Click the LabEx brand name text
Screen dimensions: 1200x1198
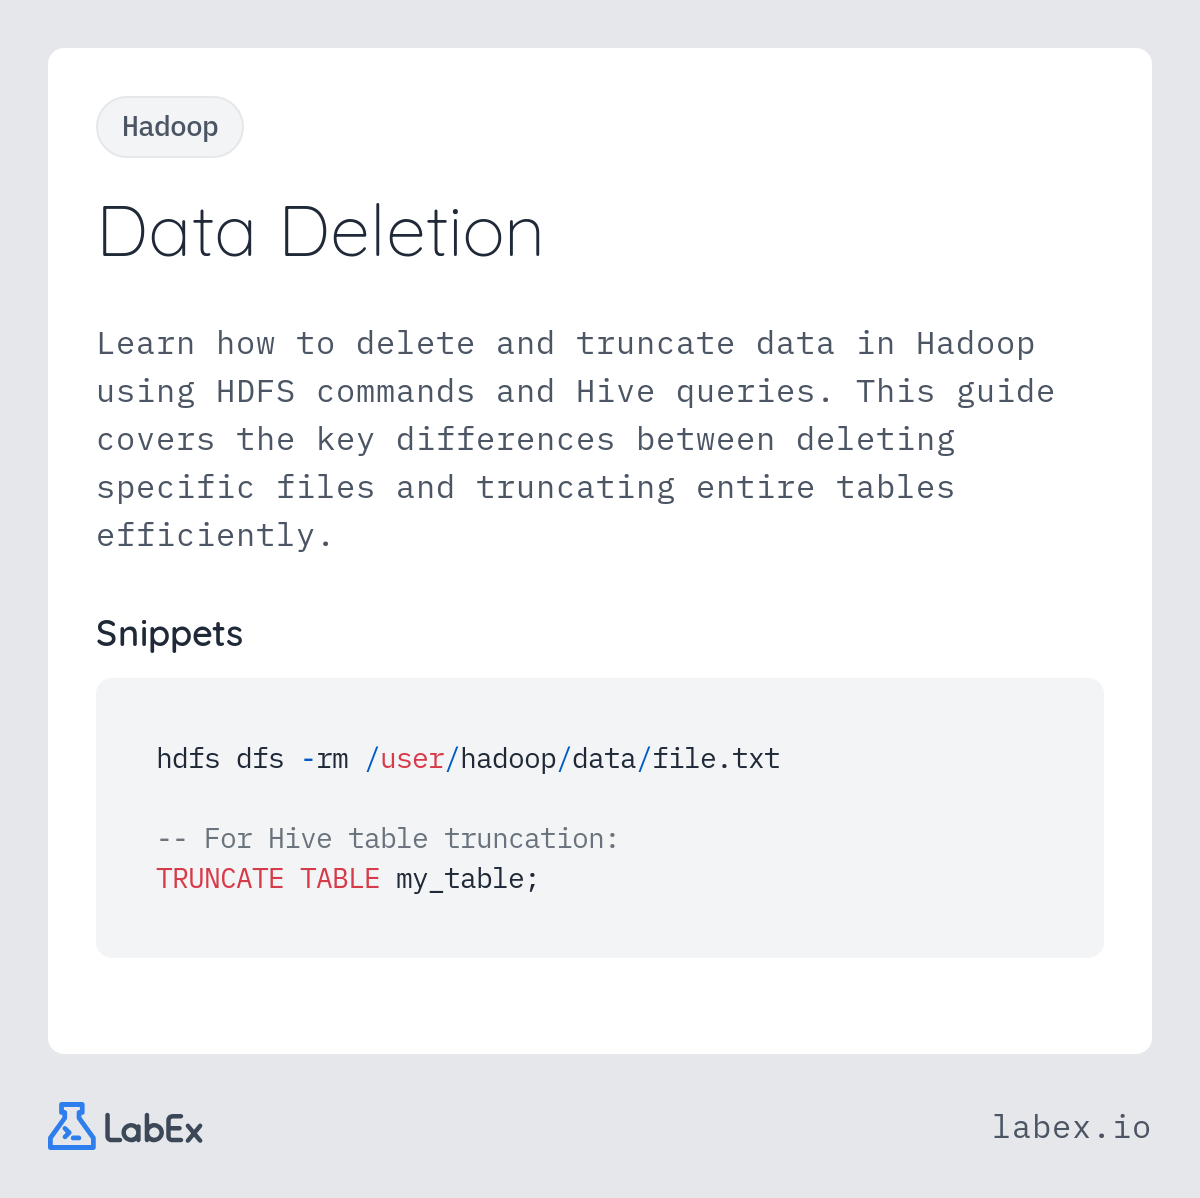pos(154,1129)
